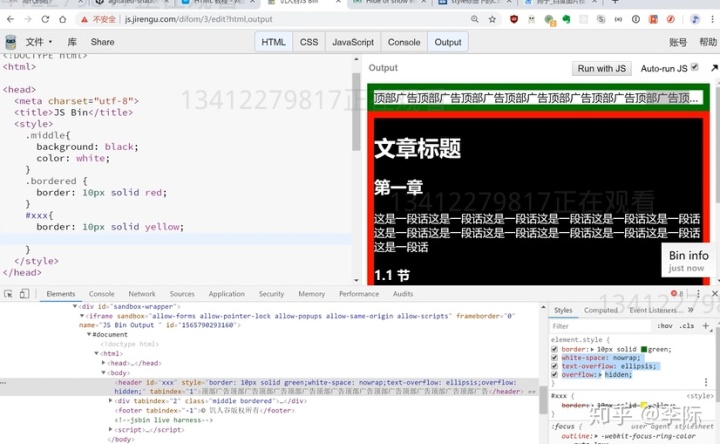Image resolution: width=720 pixels, height=444 pixels.
Task: Click the Share button
Action: [x=102, y=42]
